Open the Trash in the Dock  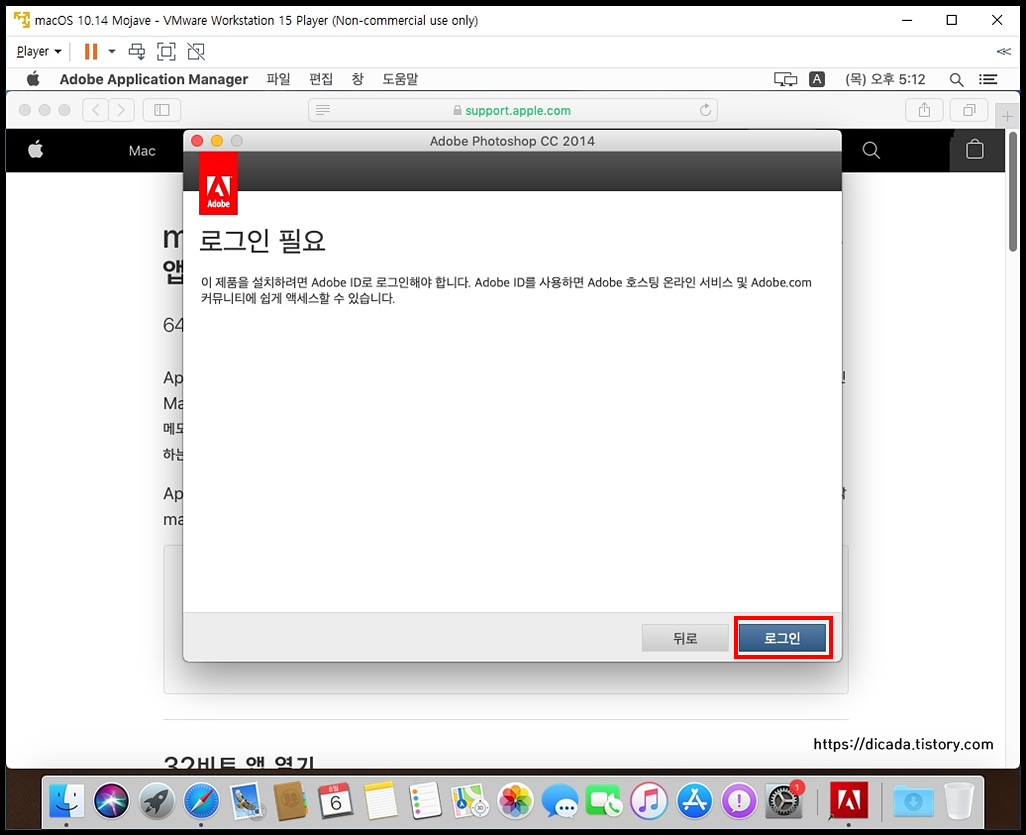pos(959,800)
